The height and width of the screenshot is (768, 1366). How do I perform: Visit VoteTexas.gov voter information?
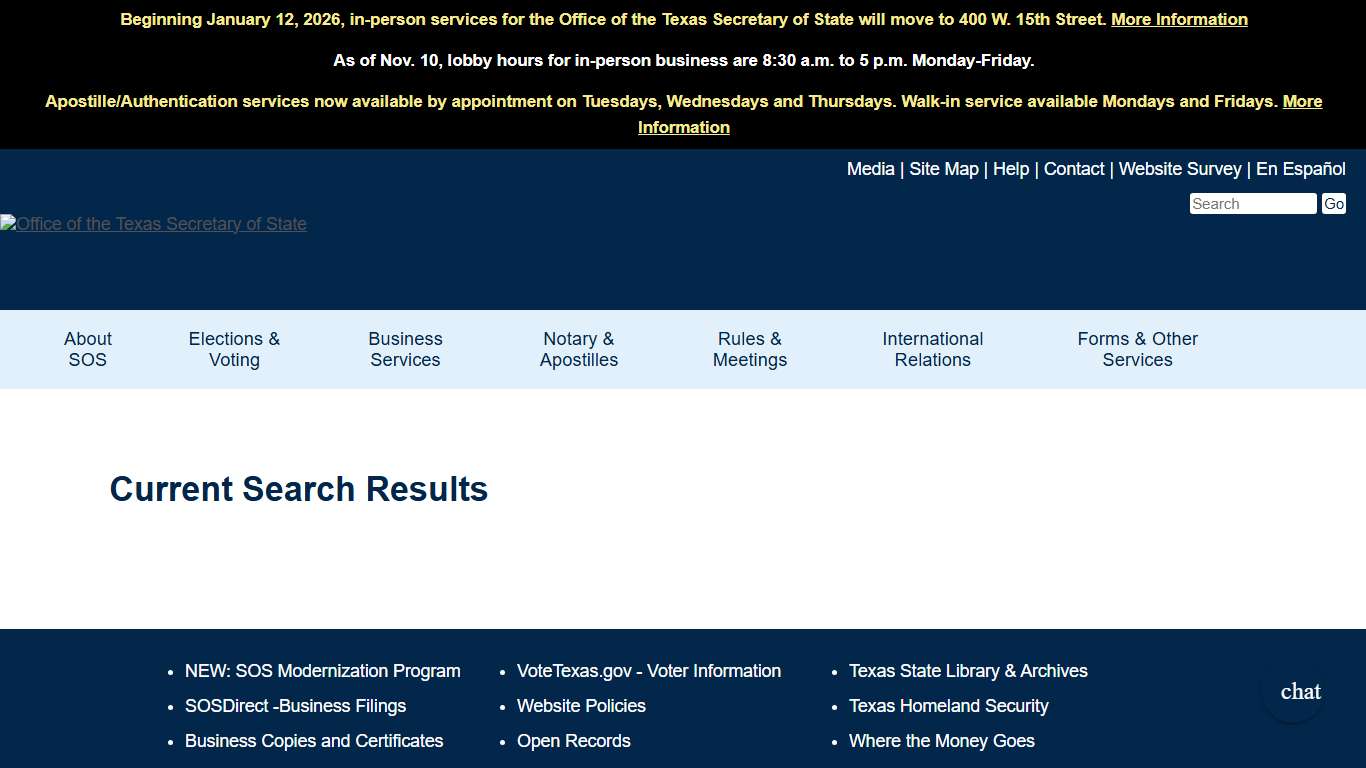coord(648,671)
